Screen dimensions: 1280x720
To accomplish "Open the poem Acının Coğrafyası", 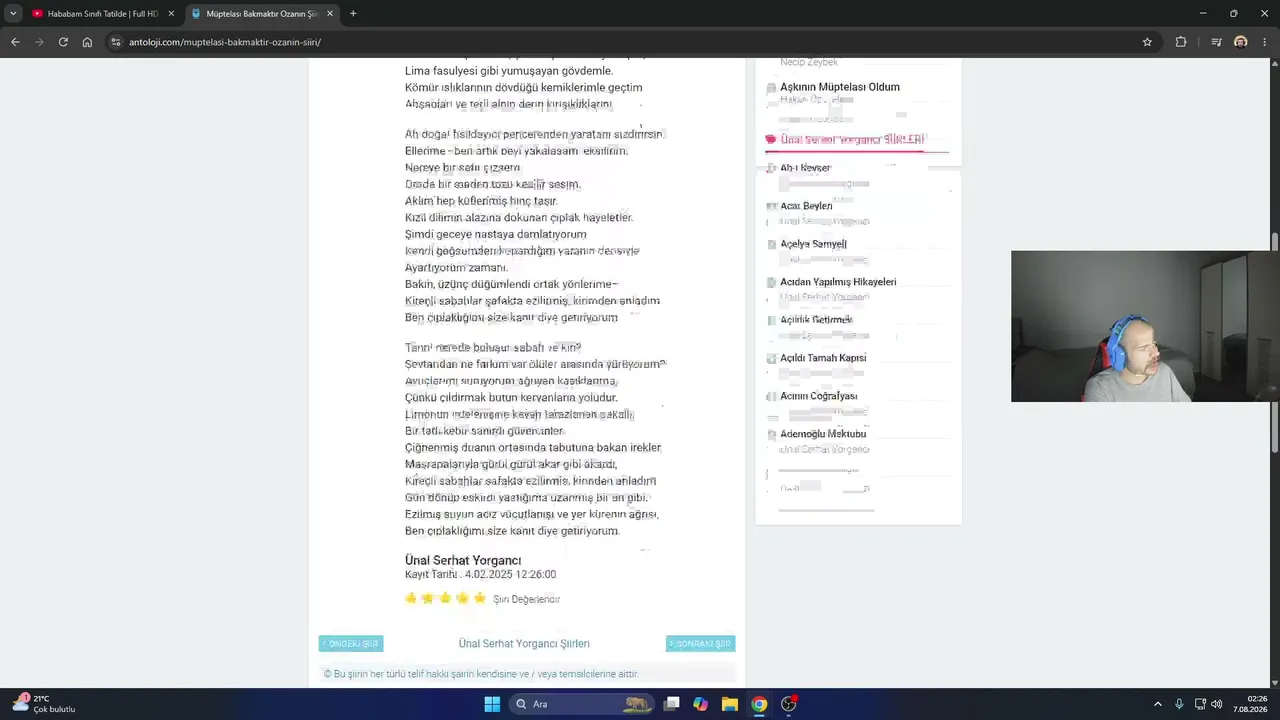I will 819,396.
